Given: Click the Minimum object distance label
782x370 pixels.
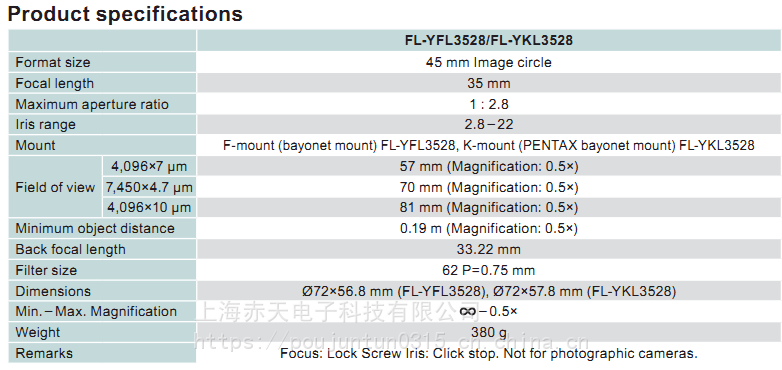Looking at the screenshot, I should (x=95, y=228).
